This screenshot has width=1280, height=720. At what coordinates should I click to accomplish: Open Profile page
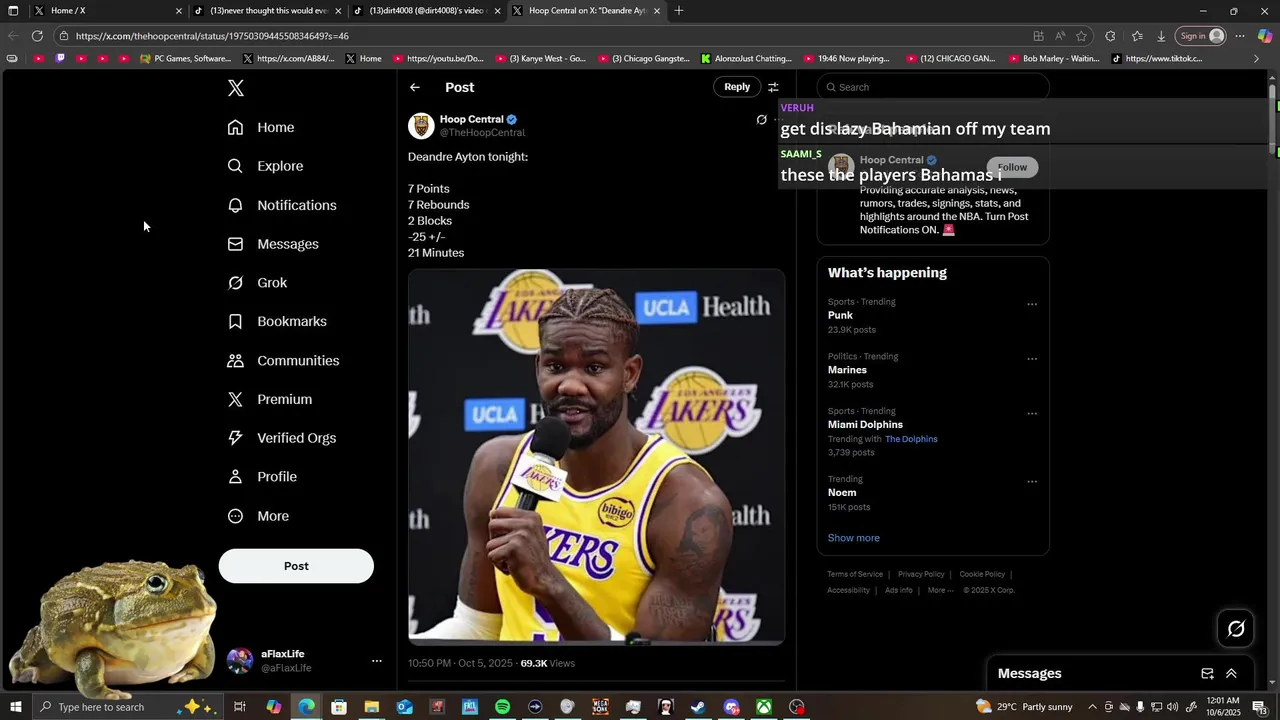click(x=262, y=477)
